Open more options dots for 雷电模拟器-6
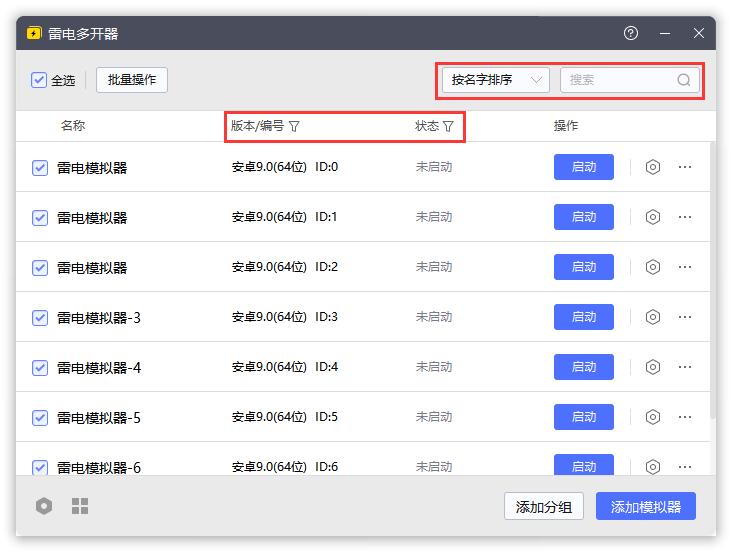The image size is (736, 556). coord(685,467)
